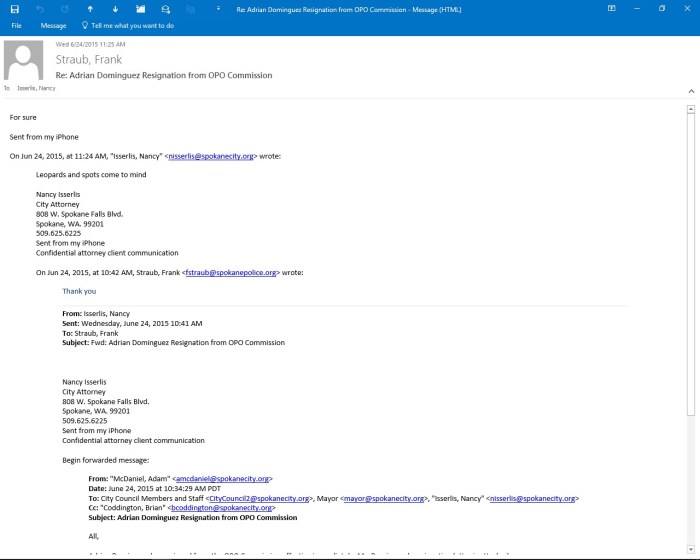This screenshot has height=560, width=700.
Task: Go to next item with down arrow
Action: (x=115, y=9)
